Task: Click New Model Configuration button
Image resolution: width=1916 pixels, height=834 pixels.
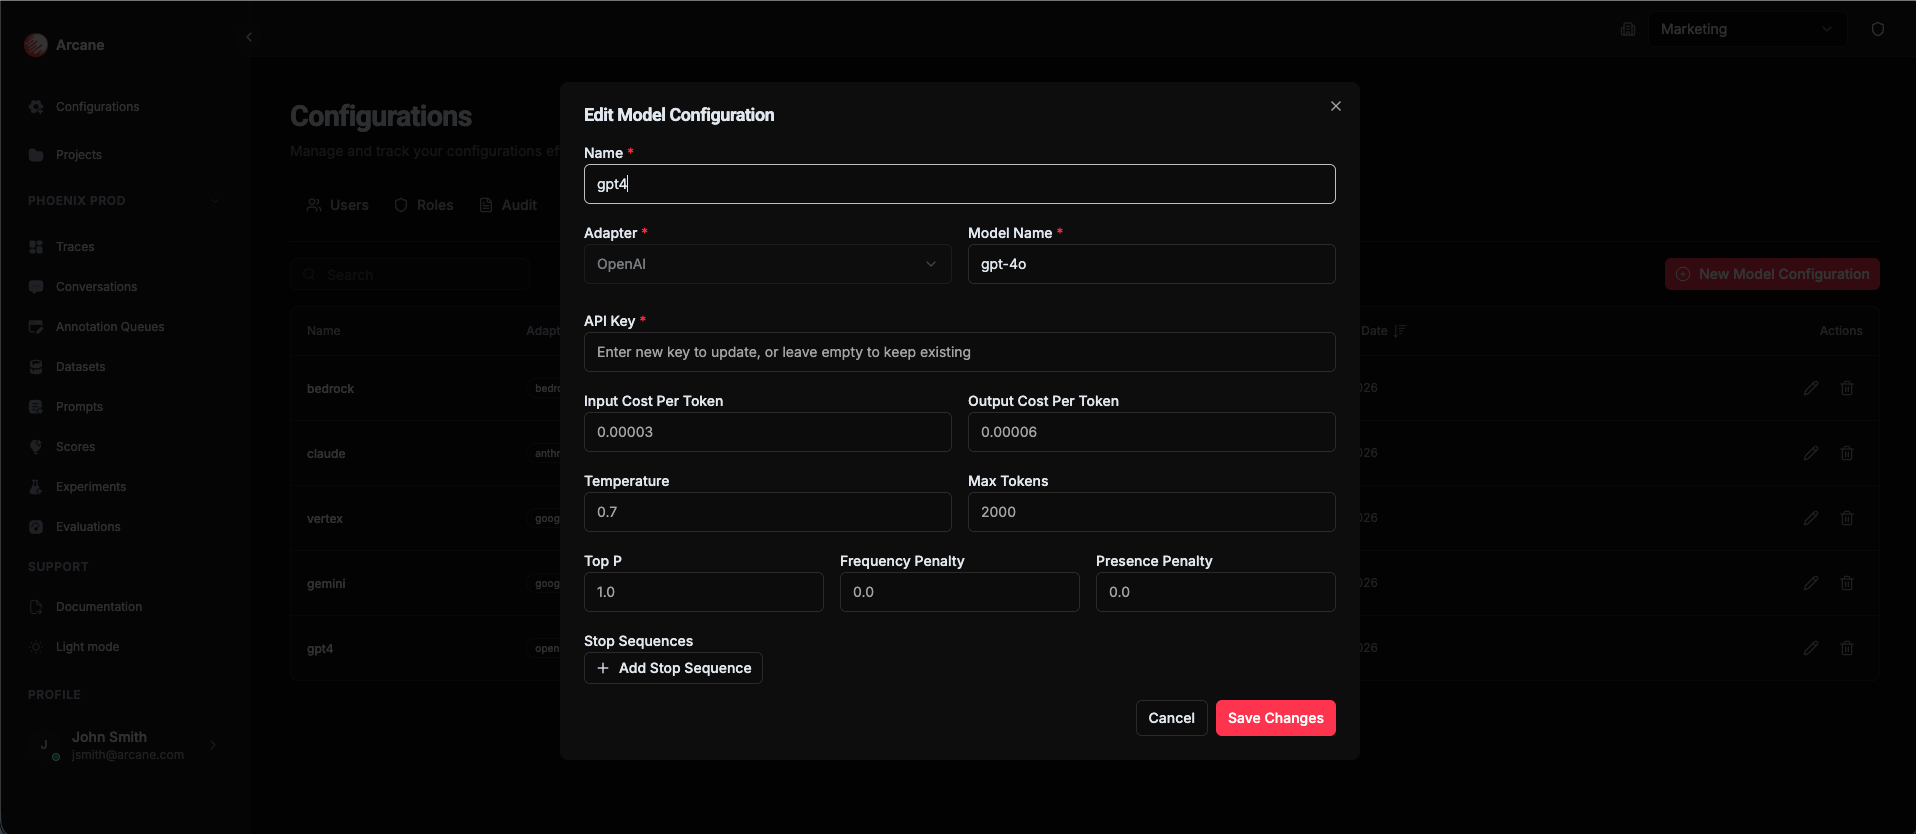Action: (x=1772, y=274)
